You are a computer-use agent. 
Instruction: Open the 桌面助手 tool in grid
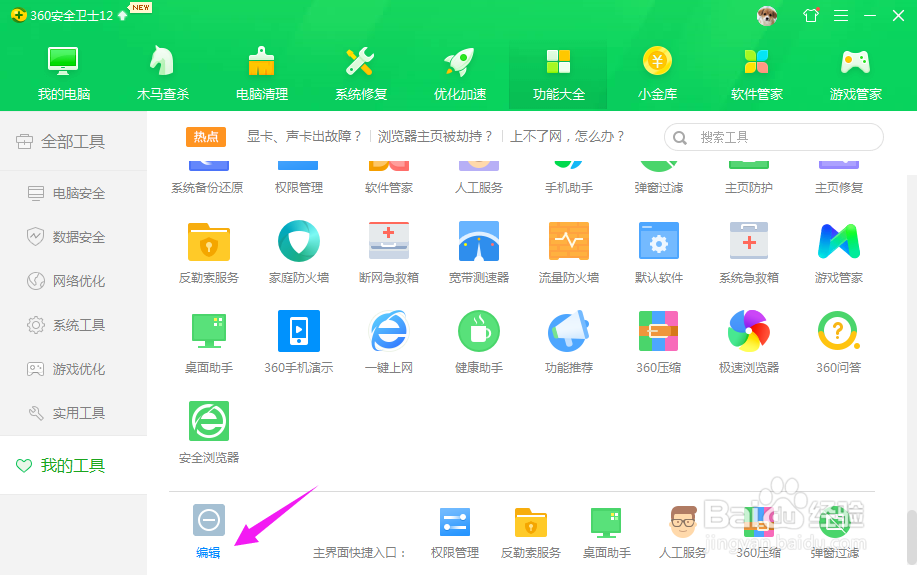click(209, 343)
